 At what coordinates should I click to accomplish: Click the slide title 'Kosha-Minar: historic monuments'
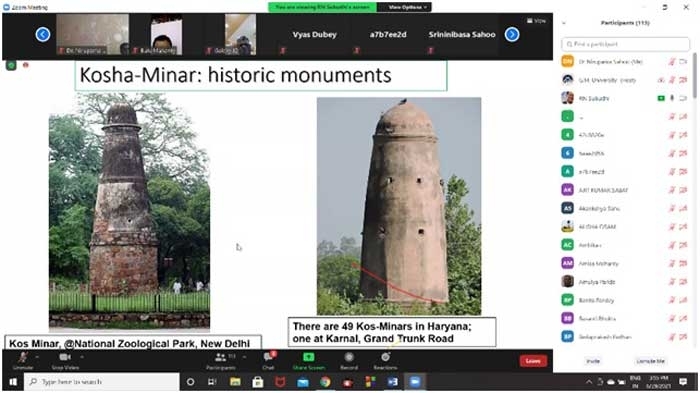point(235,75)
